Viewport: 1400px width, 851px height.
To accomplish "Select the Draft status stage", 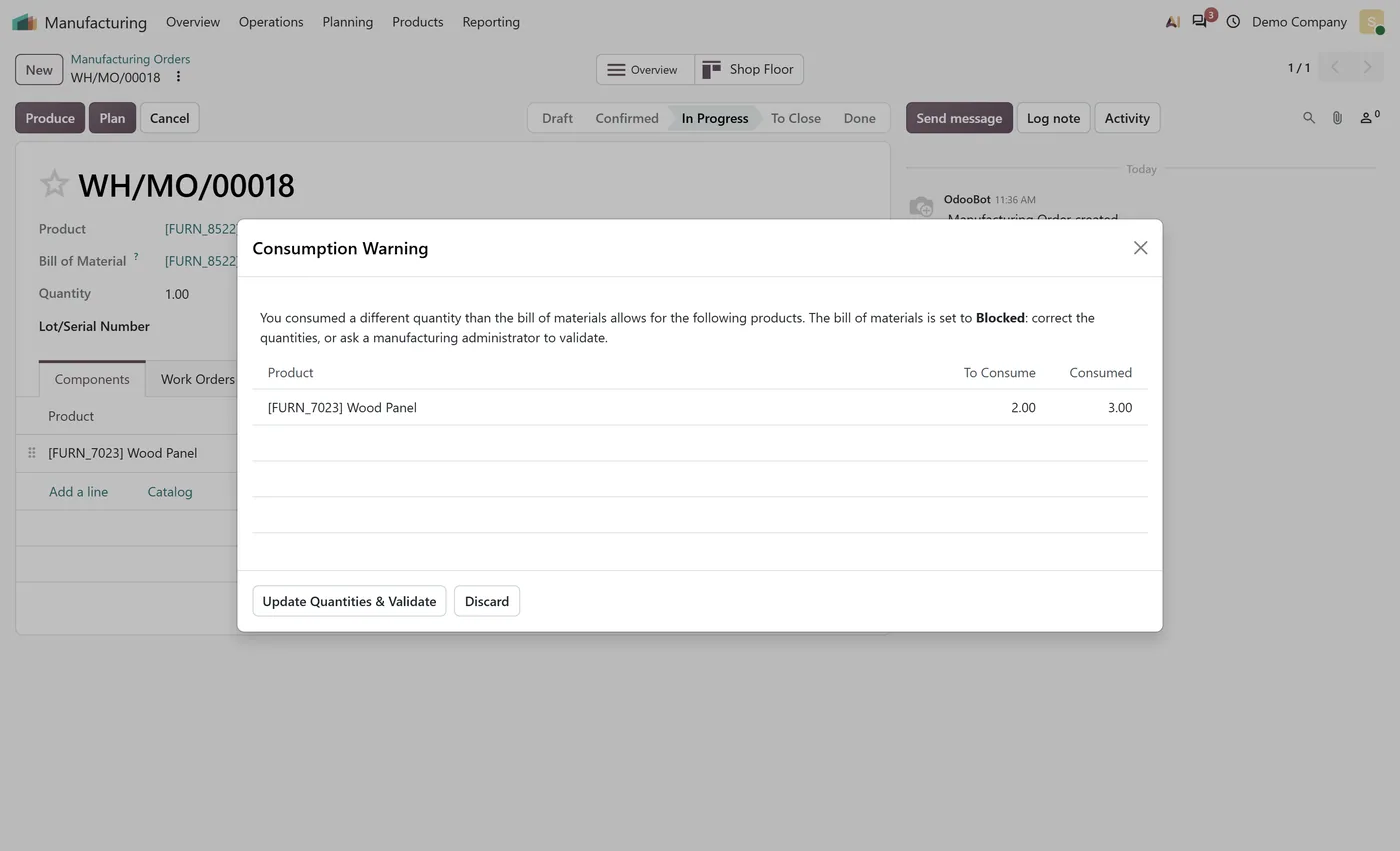I will point(557,118).
